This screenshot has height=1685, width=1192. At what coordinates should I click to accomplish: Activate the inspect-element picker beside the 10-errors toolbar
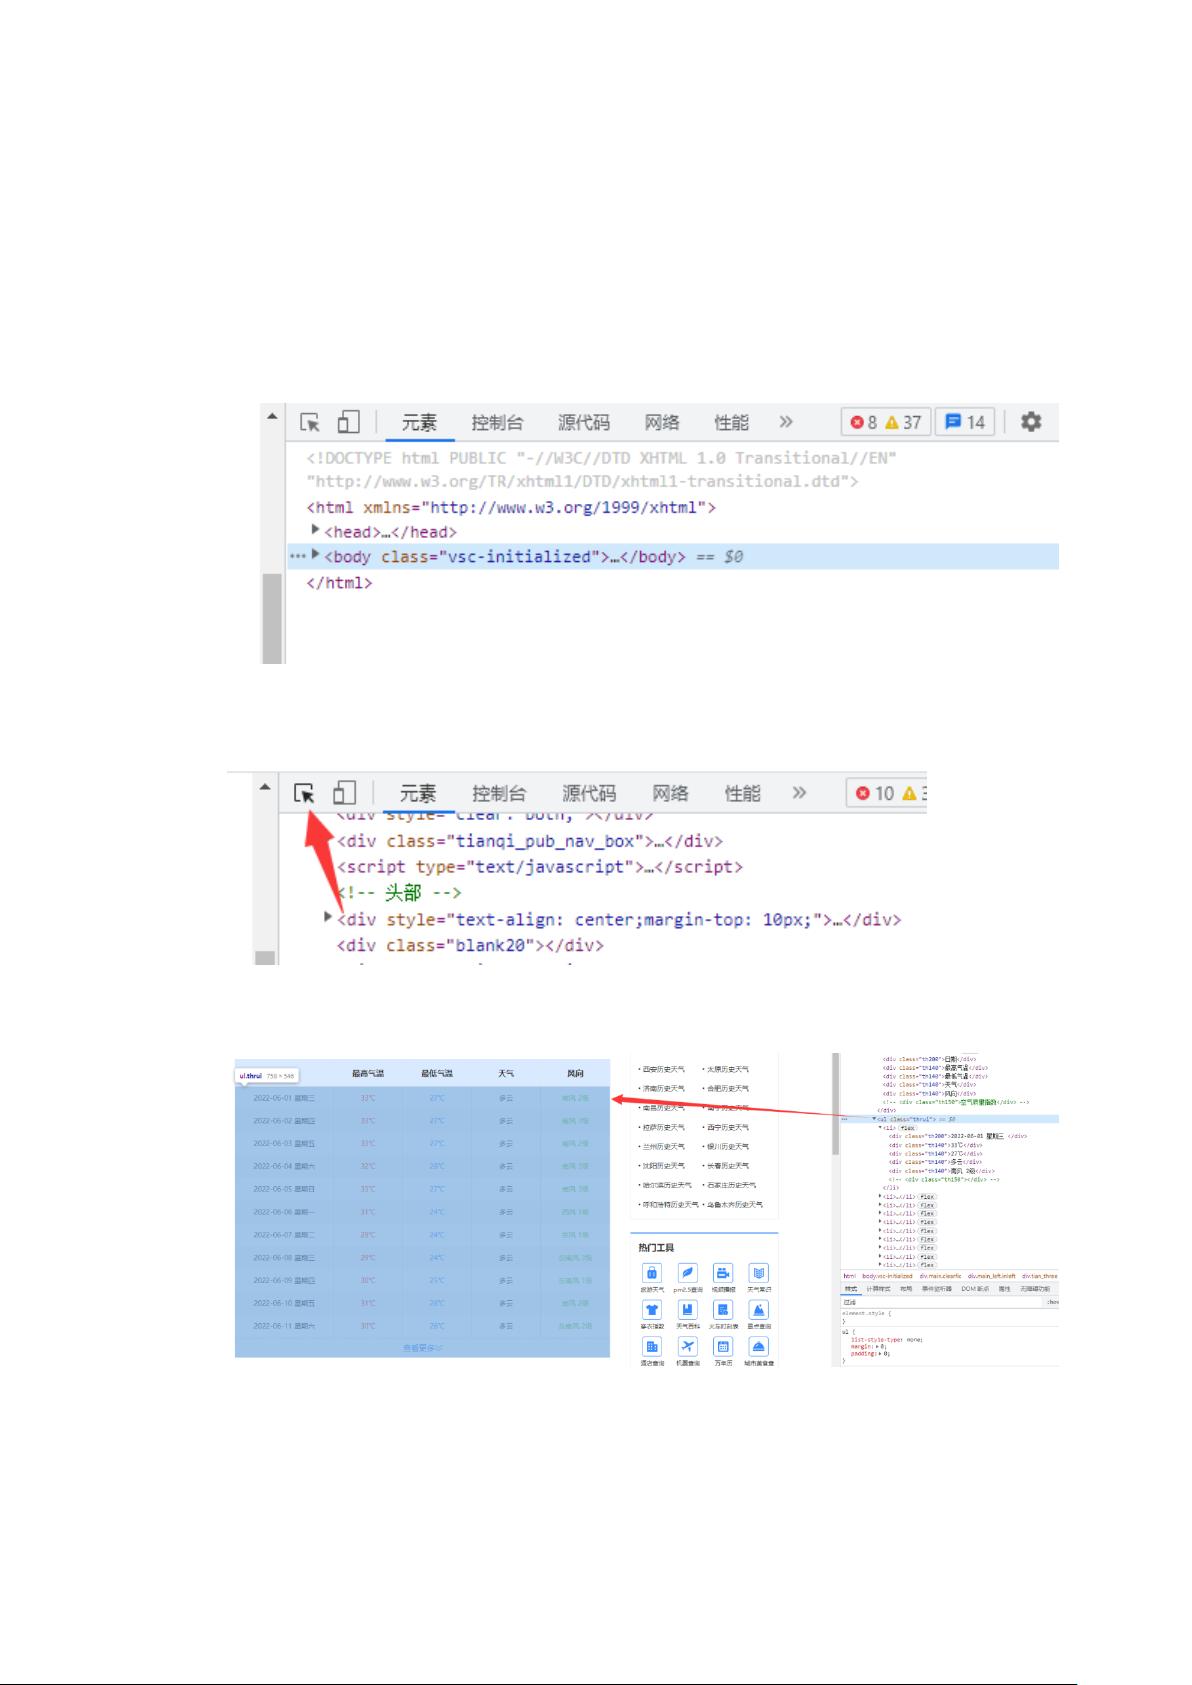pos(305,793)
